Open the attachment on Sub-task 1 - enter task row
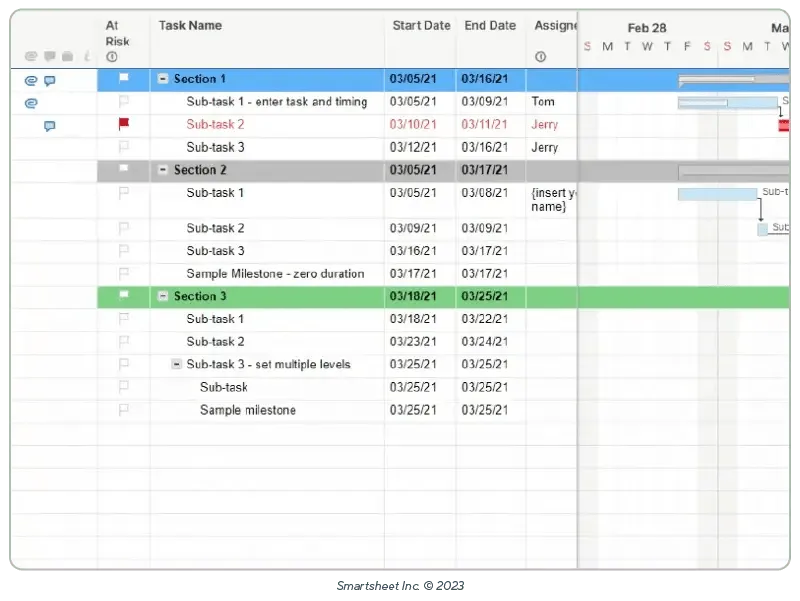The width and height of the screenshot is (800, 601). [31, 104]
